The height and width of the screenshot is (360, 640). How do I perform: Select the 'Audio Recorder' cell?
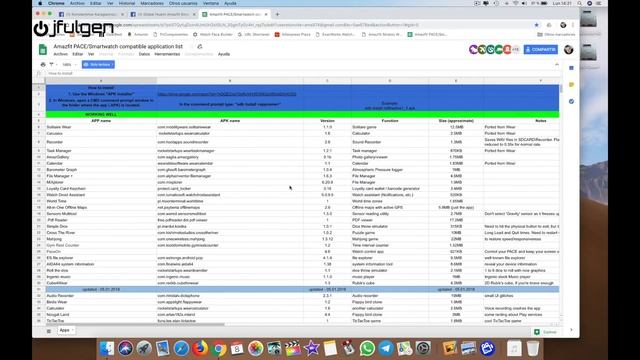coord(101,296)
